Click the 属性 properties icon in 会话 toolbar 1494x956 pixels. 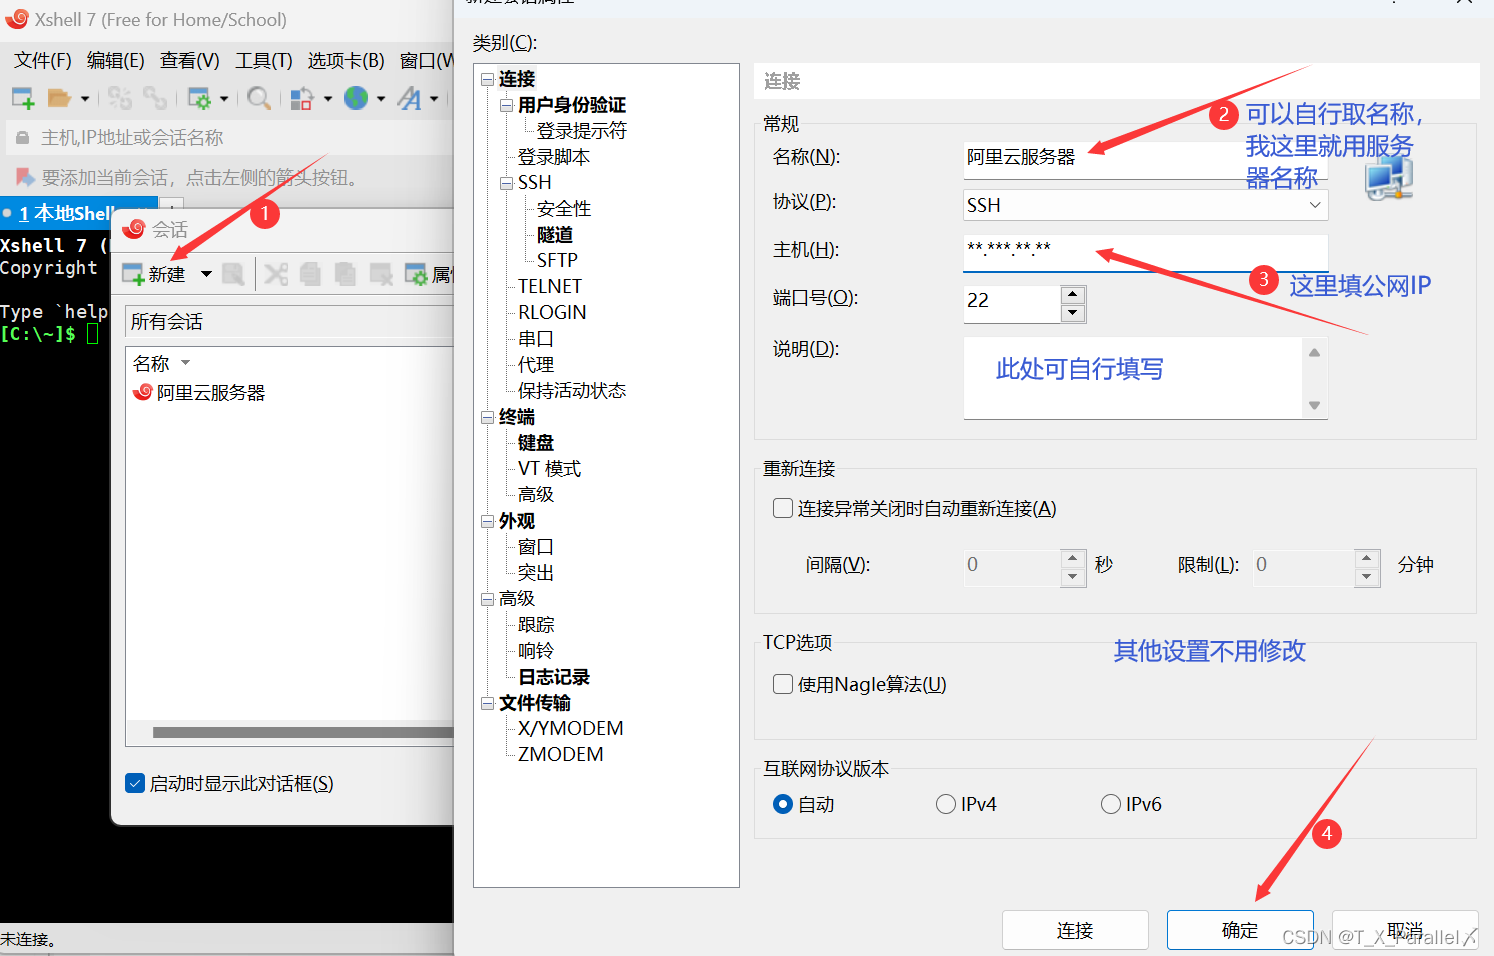coord(417,274)
